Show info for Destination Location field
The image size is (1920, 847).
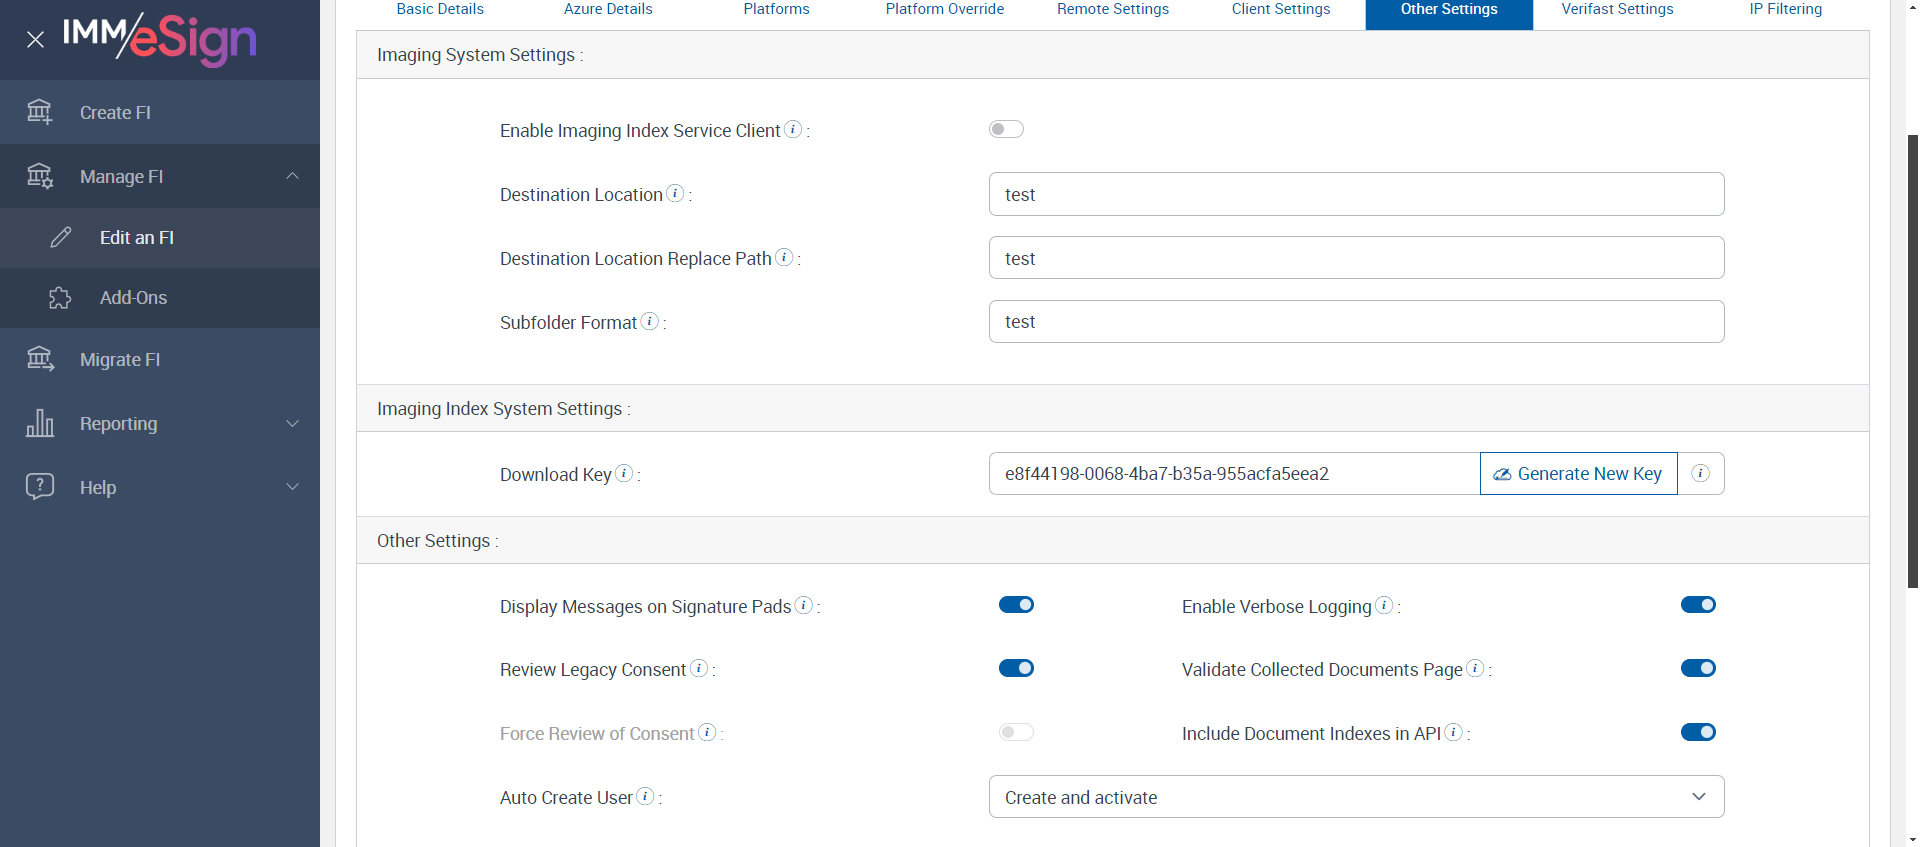point(676,194)
